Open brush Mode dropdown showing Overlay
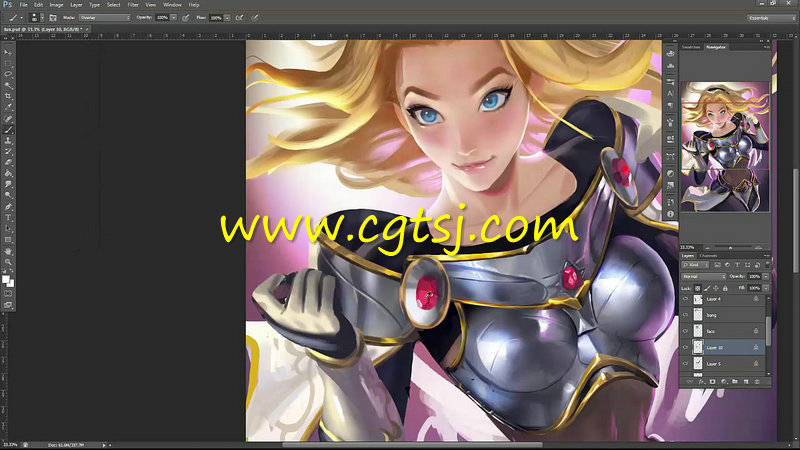 [105, 17]
